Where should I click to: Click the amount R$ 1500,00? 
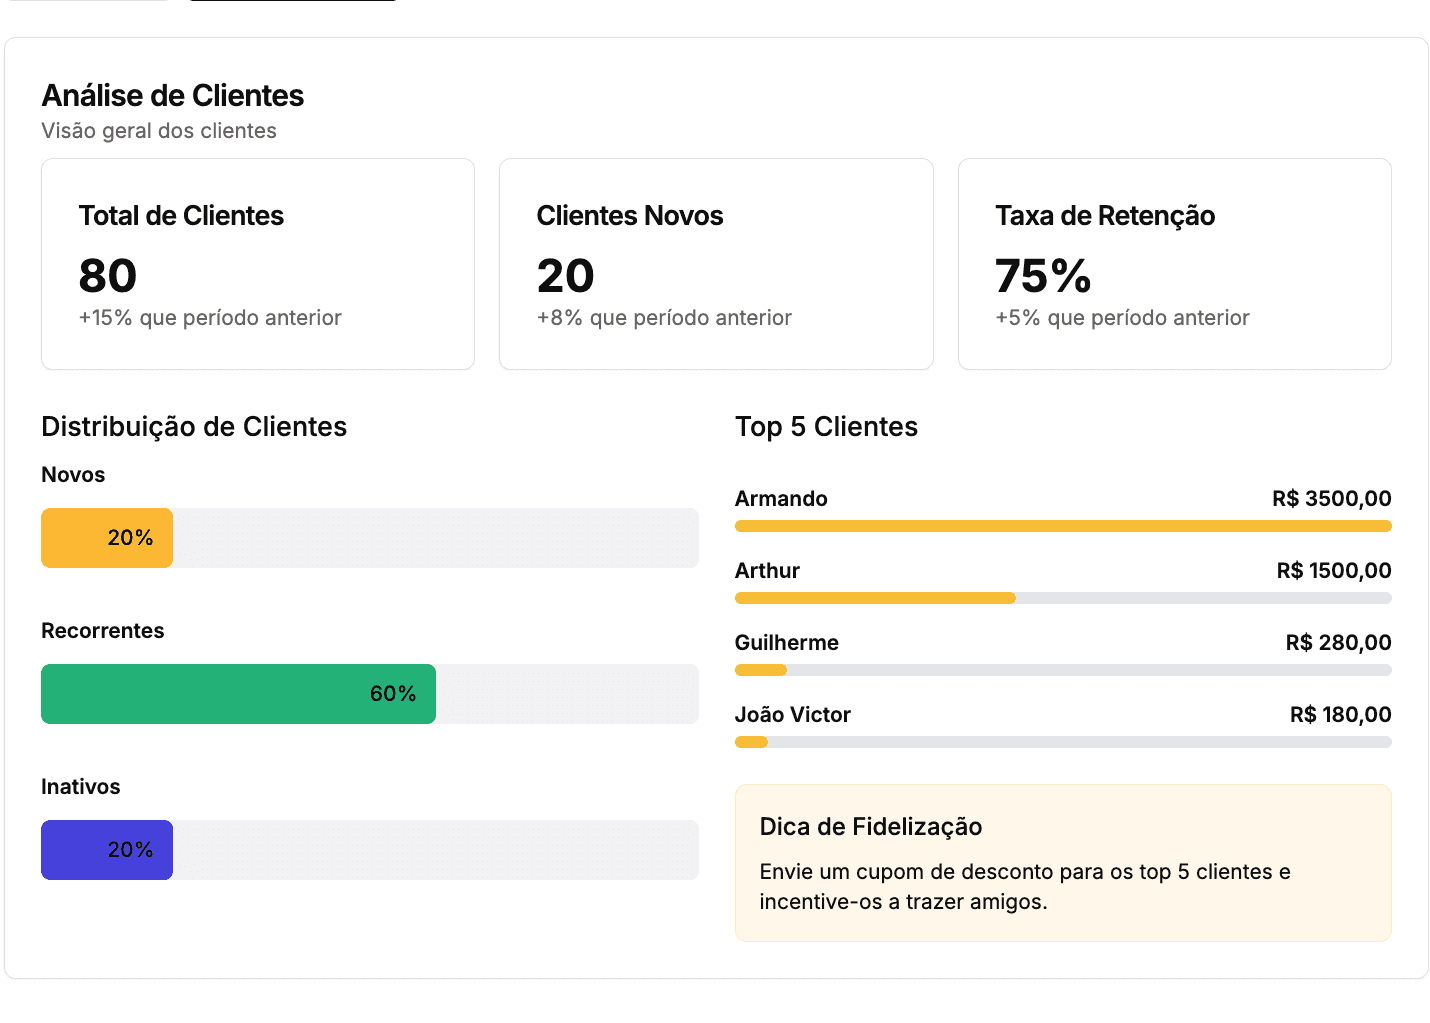tap(1334, 571)
